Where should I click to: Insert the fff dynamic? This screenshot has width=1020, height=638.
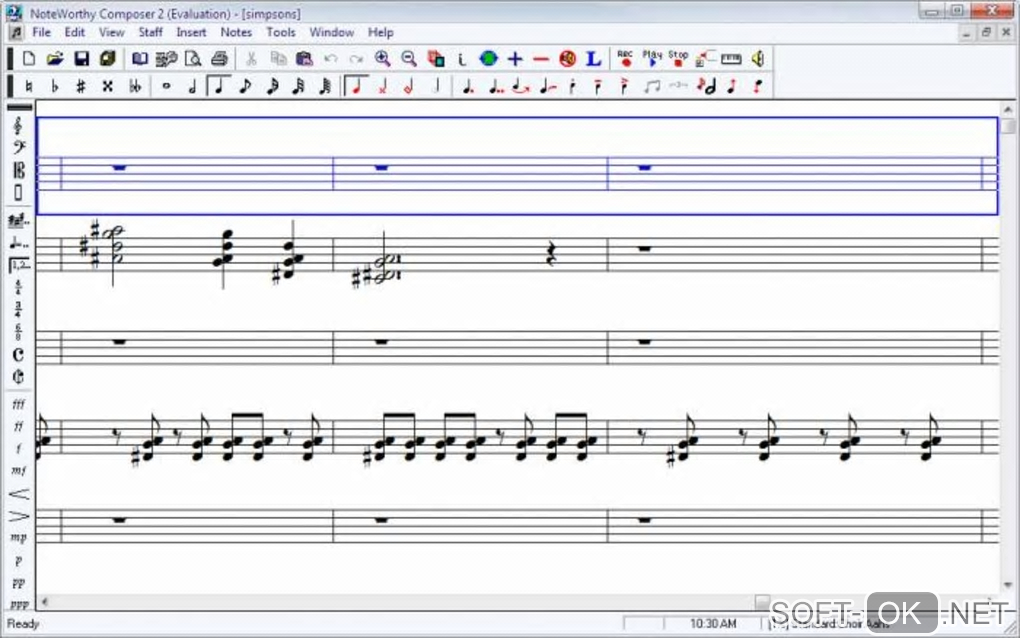(18, 405)
